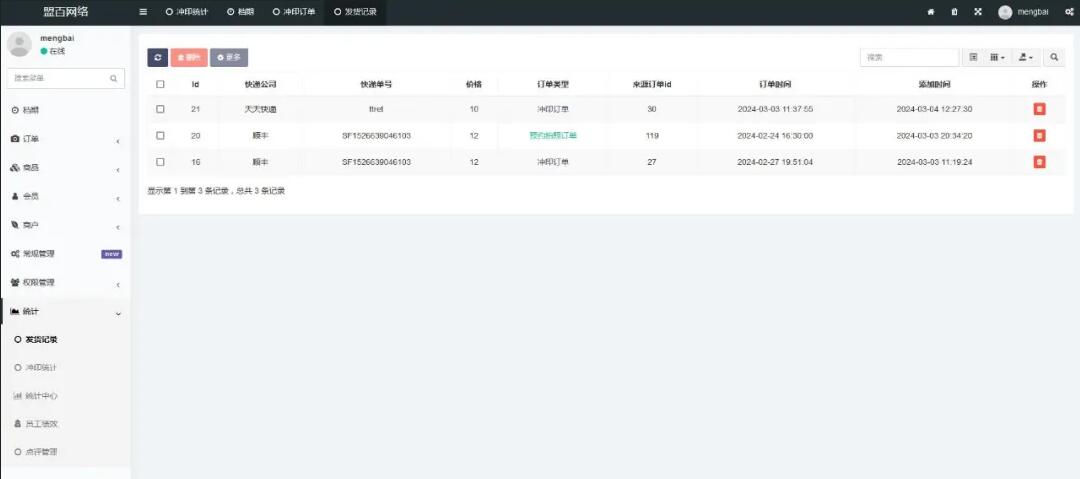Click the refresh button in table toolbar

point(157,58)
